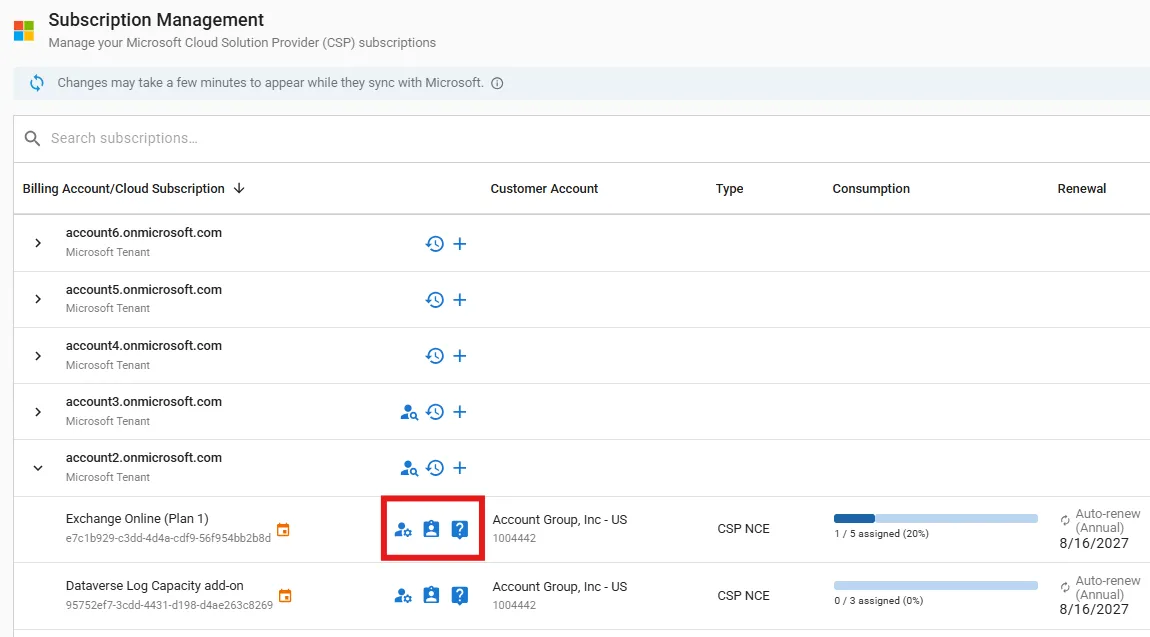Expand the account3.onmicrosoft.com row
Screen dimensions: 1150x637
pyautogui.click(x=38, y=412)
